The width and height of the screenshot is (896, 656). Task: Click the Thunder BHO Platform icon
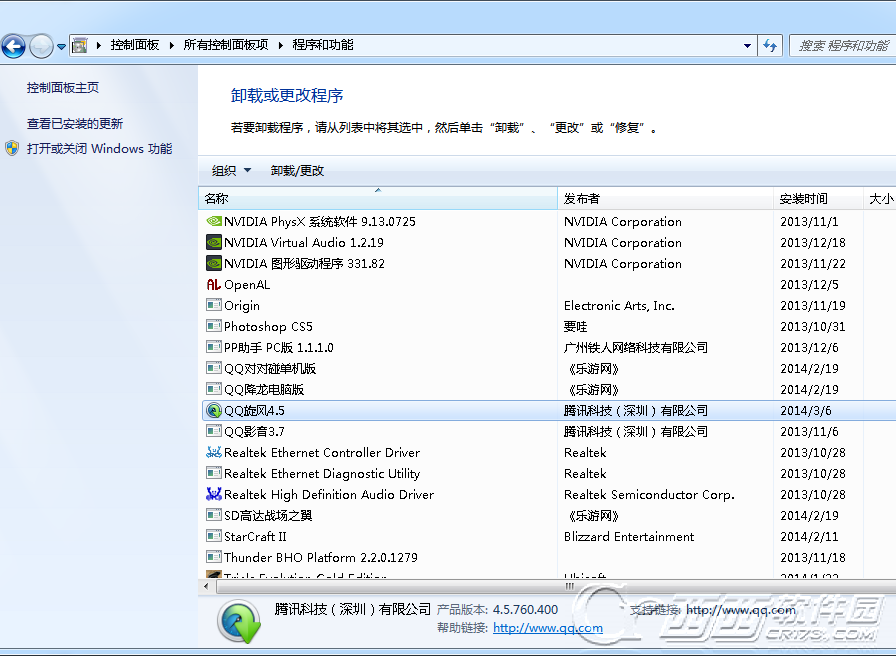(214, 557)
